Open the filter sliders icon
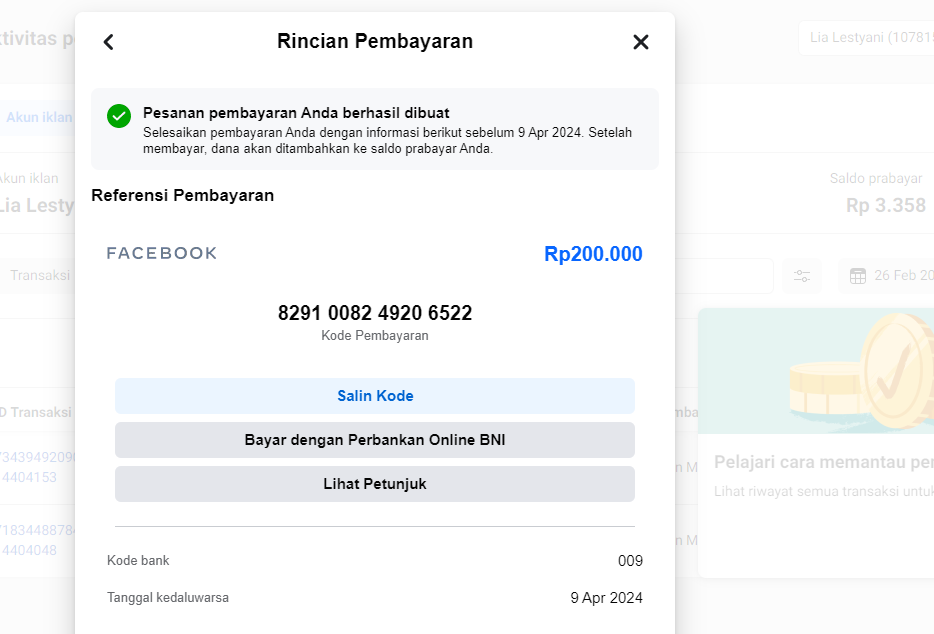Image resolution: width=934 pixels, height=634 pixels. tap(802, 276)
